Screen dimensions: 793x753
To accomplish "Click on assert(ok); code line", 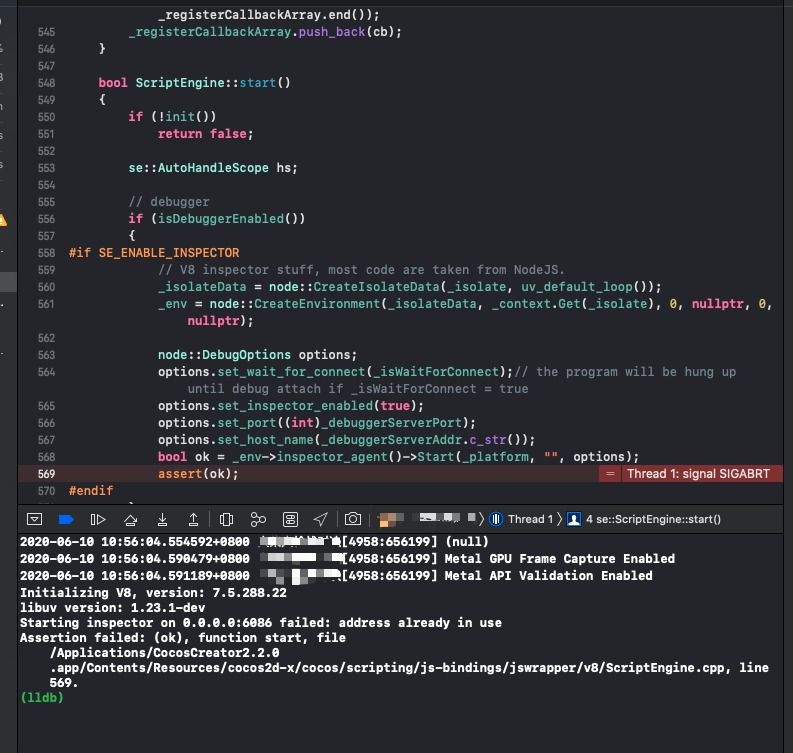I will [x=198, y=474].
